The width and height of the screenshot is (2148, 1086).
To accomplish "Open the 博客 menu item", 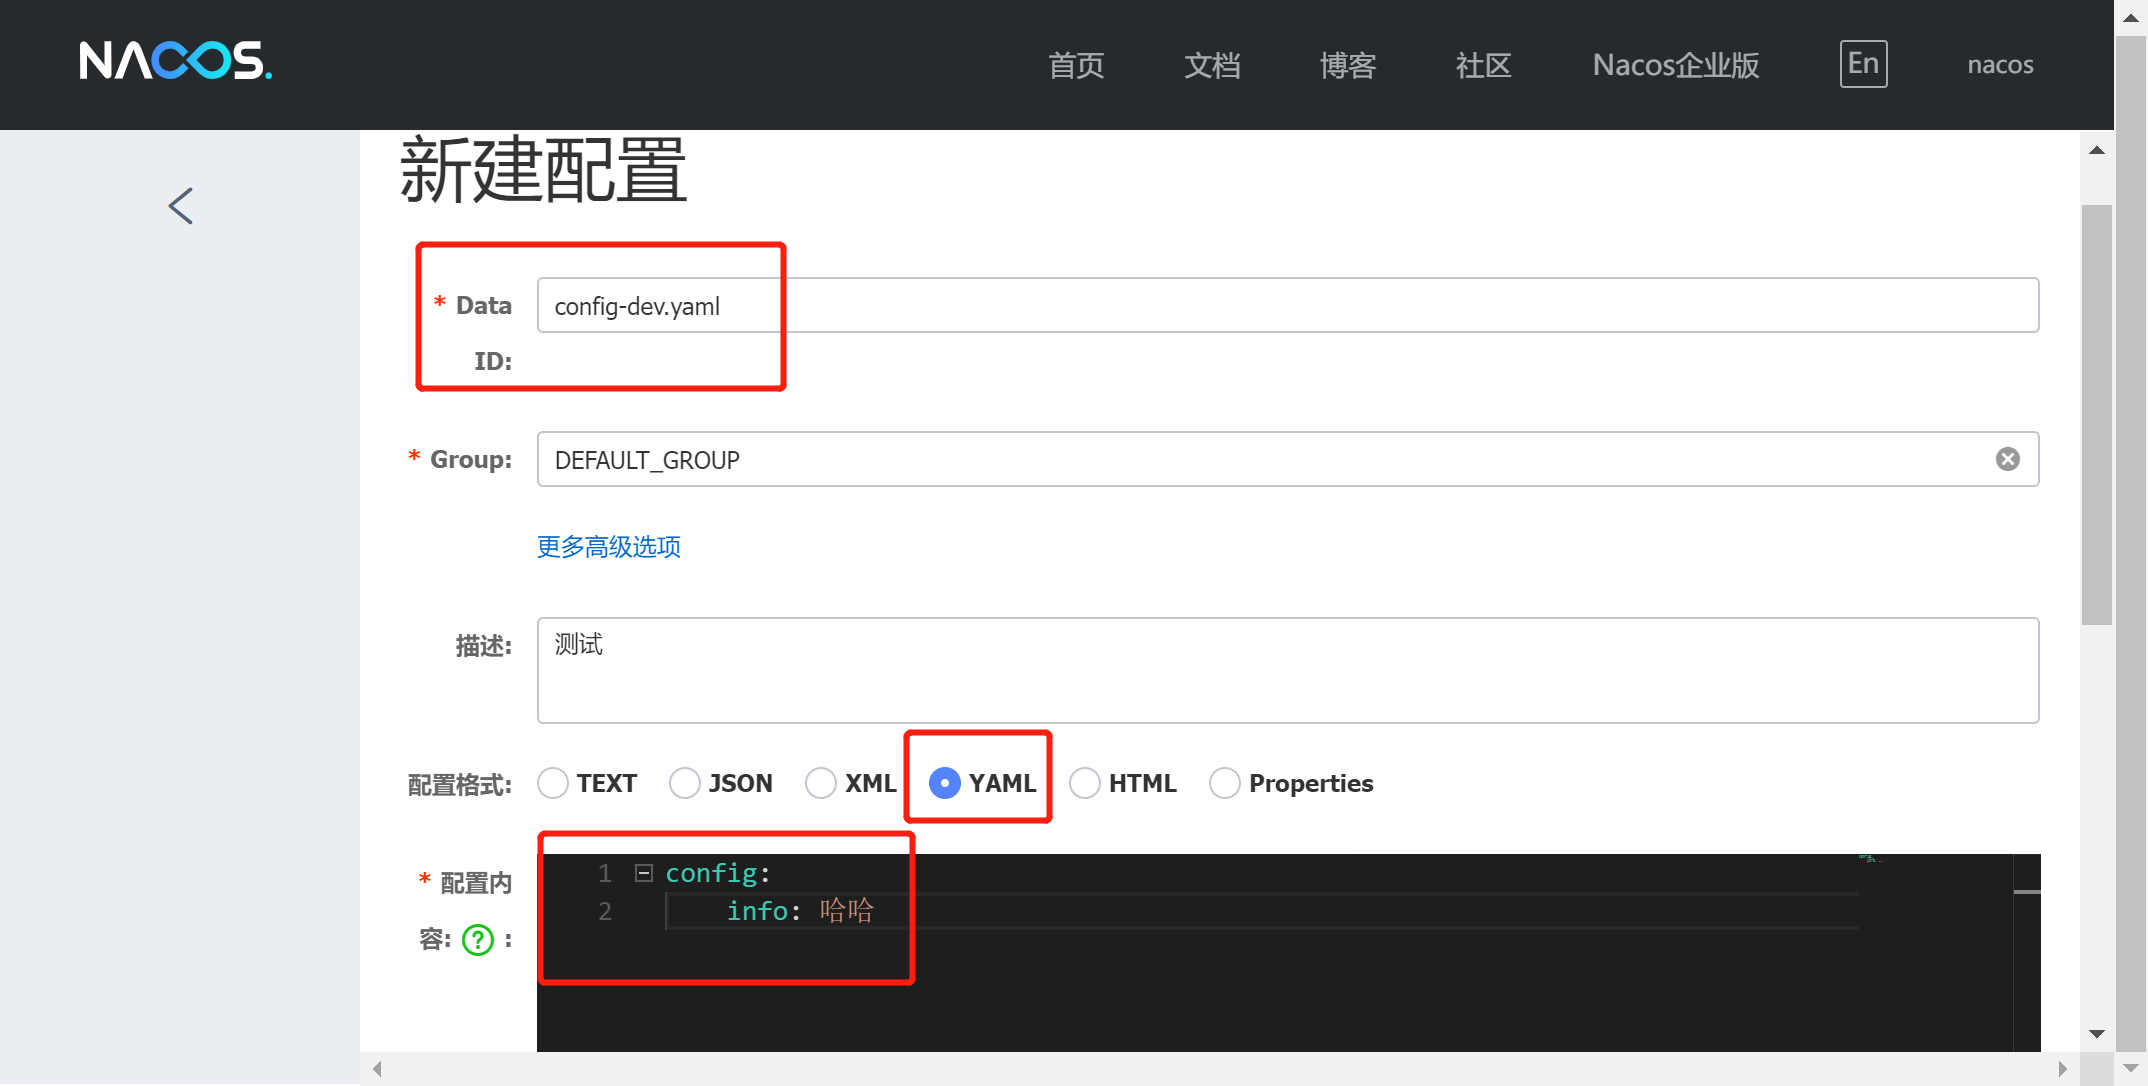I will coord(1348,65).
